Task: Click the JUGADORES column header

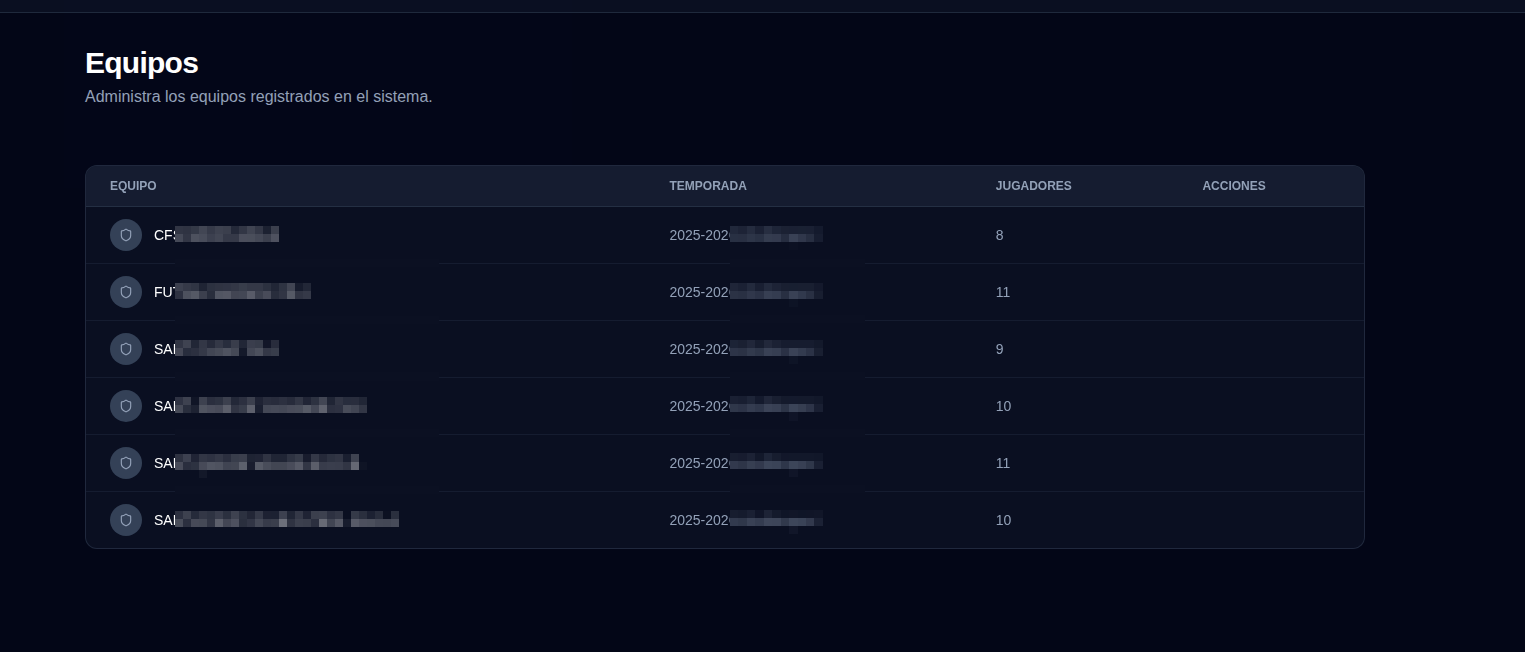Action: click(x=1033, y=186)
